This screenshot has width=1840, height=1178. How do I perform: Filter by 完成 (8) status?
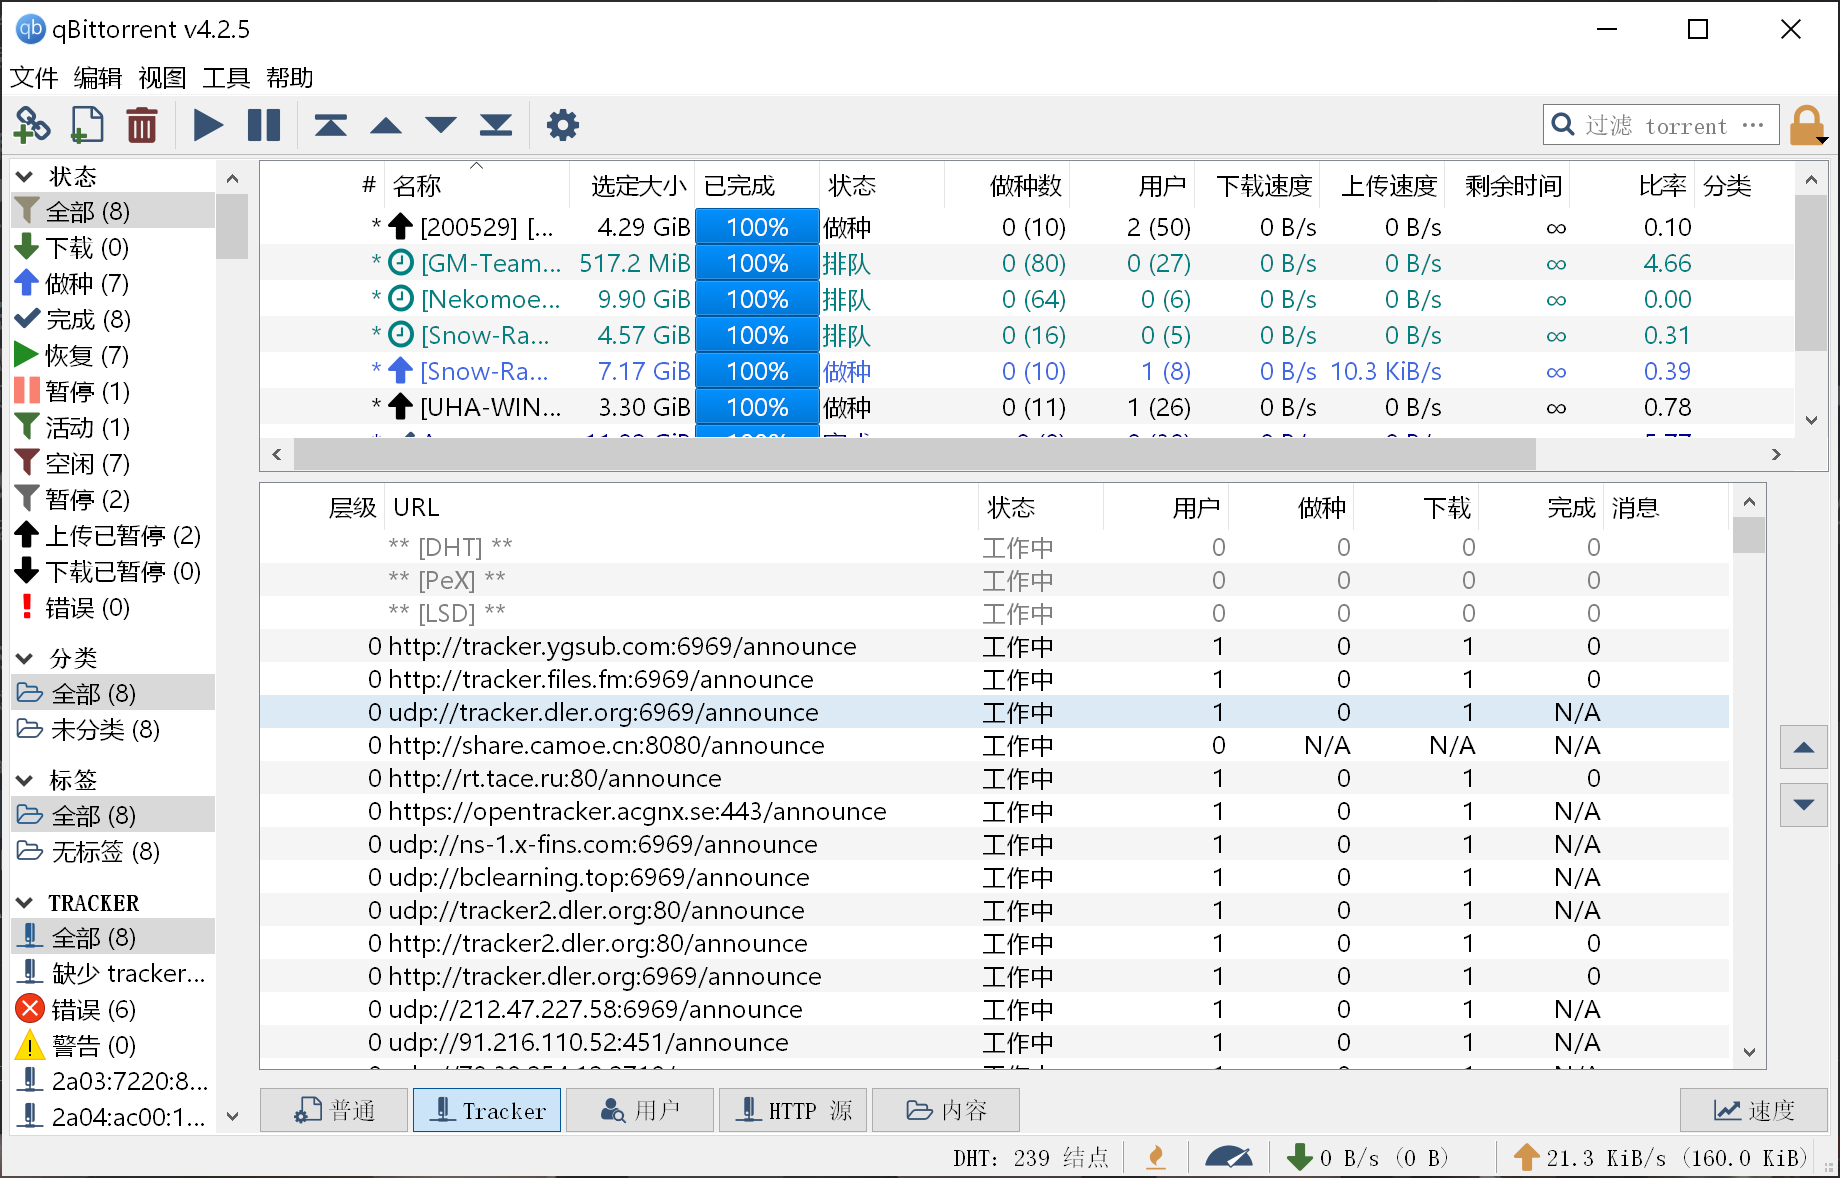click(x=113, y=320)
